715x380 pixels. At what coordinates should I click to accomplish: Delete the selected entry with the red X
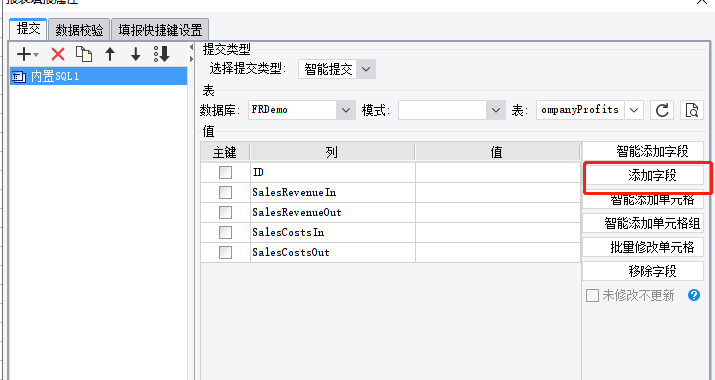pyautogui.click(x=58, y=55)
